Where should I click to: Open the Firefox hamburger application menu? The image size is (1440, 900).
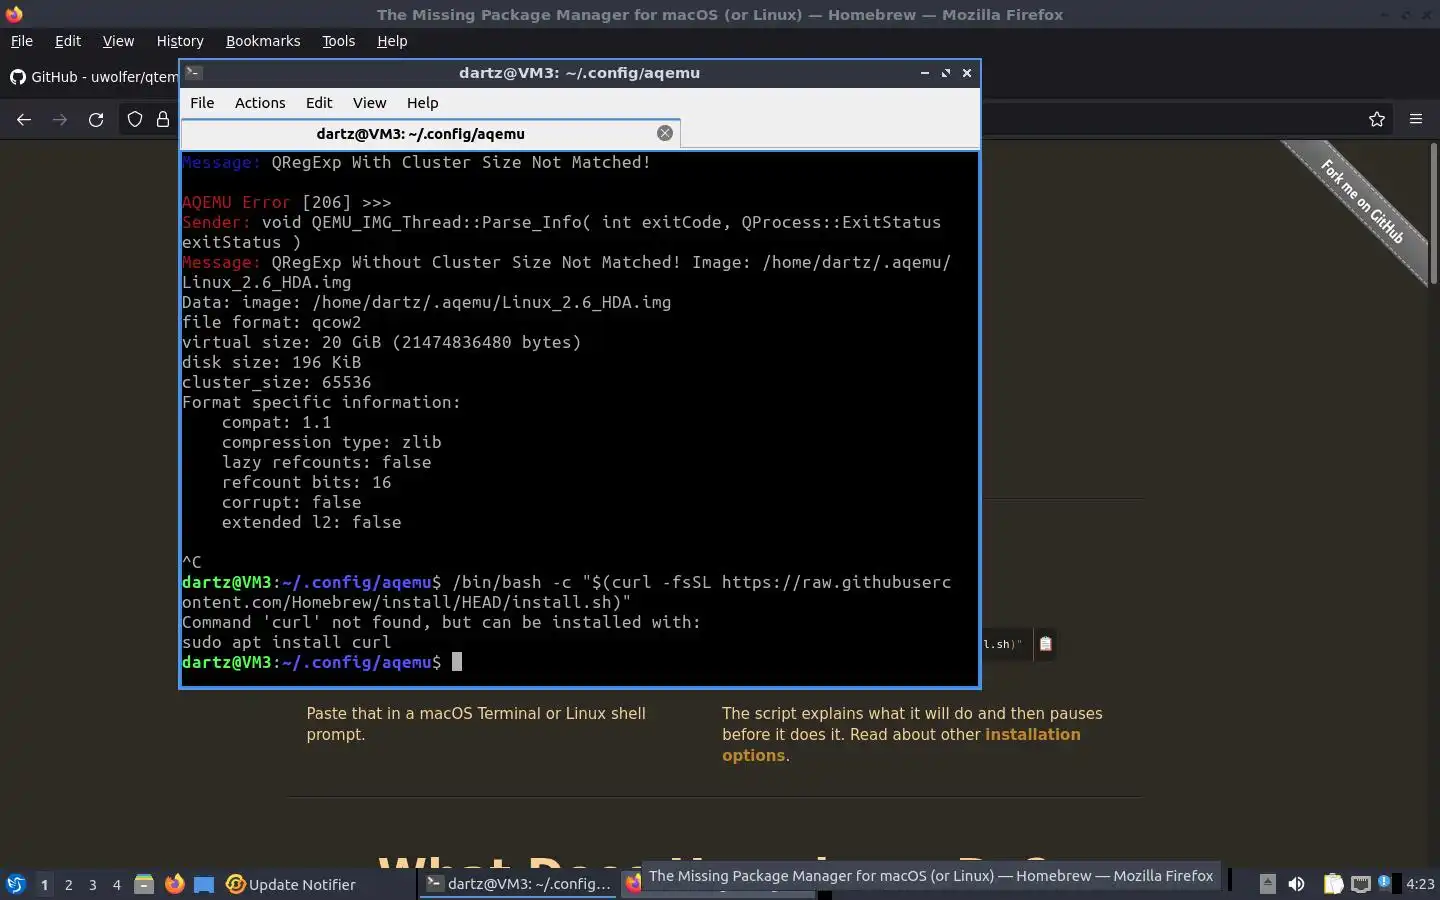1416,119
